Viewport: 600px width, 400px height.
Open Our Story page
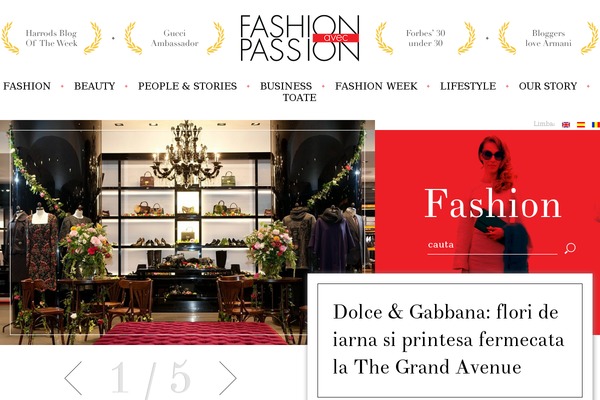click(548, 86)
